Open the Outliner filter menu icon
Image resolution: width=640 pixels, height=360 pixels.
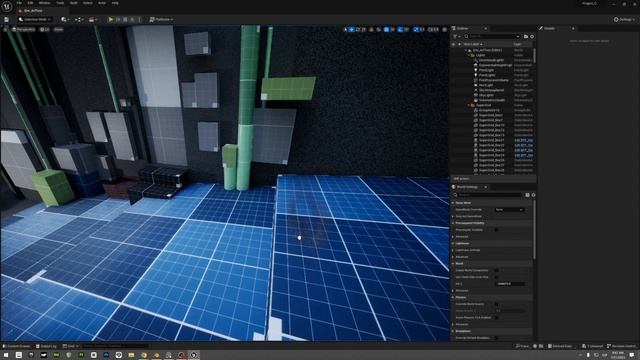(456, 36)
